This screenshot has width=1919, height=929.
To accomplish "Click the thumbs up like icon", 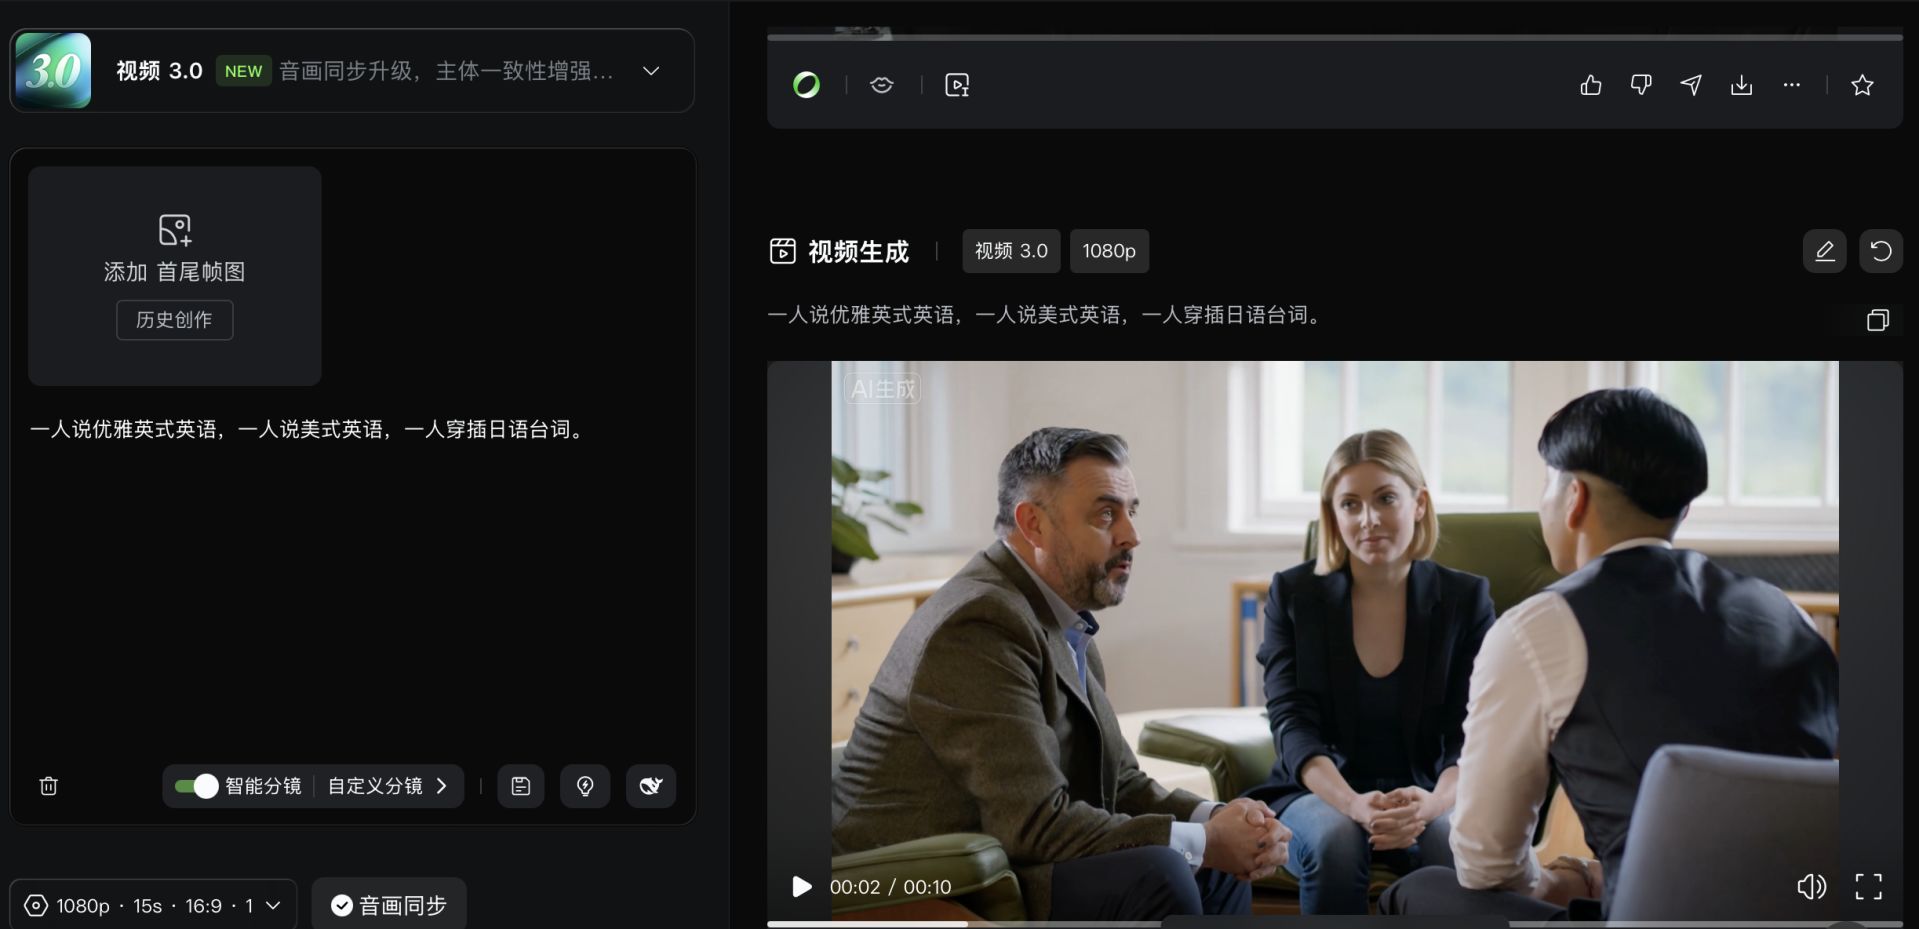I will [1590, 85].
